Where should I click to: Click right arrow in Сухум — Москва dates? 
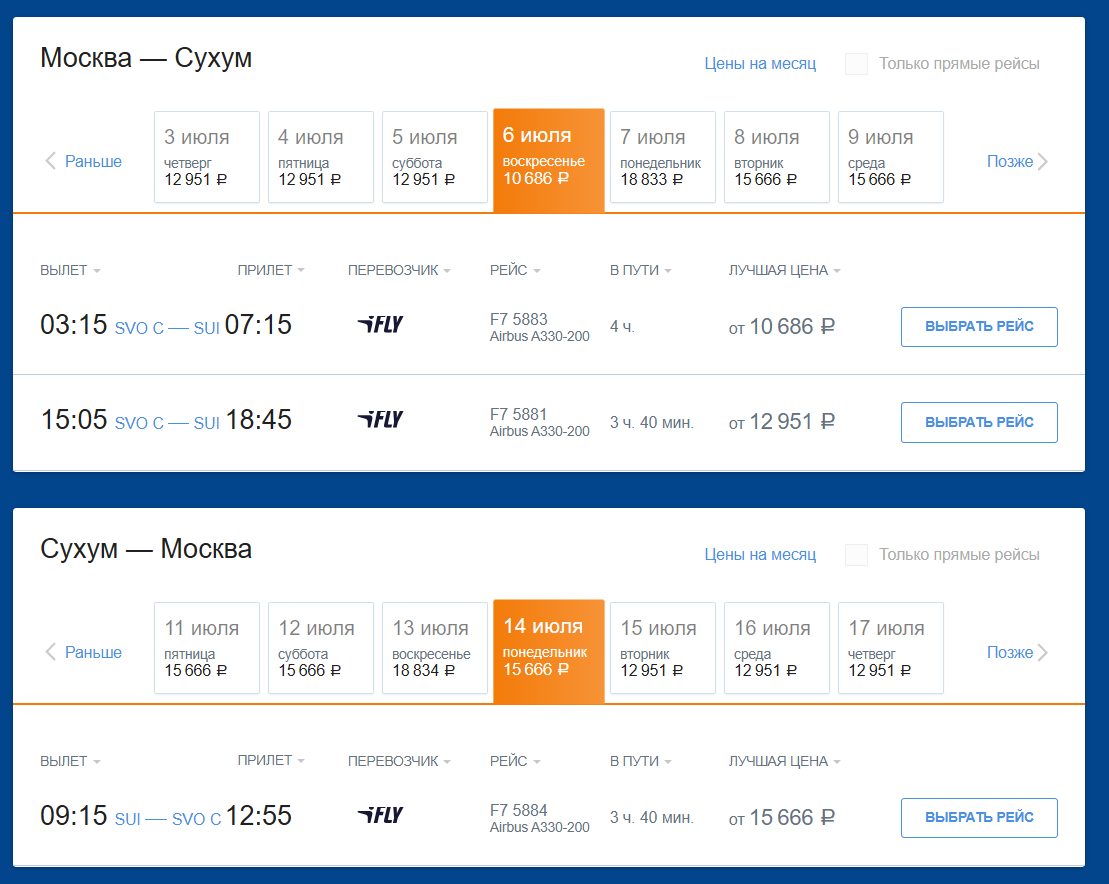[x=1043, y=652]
